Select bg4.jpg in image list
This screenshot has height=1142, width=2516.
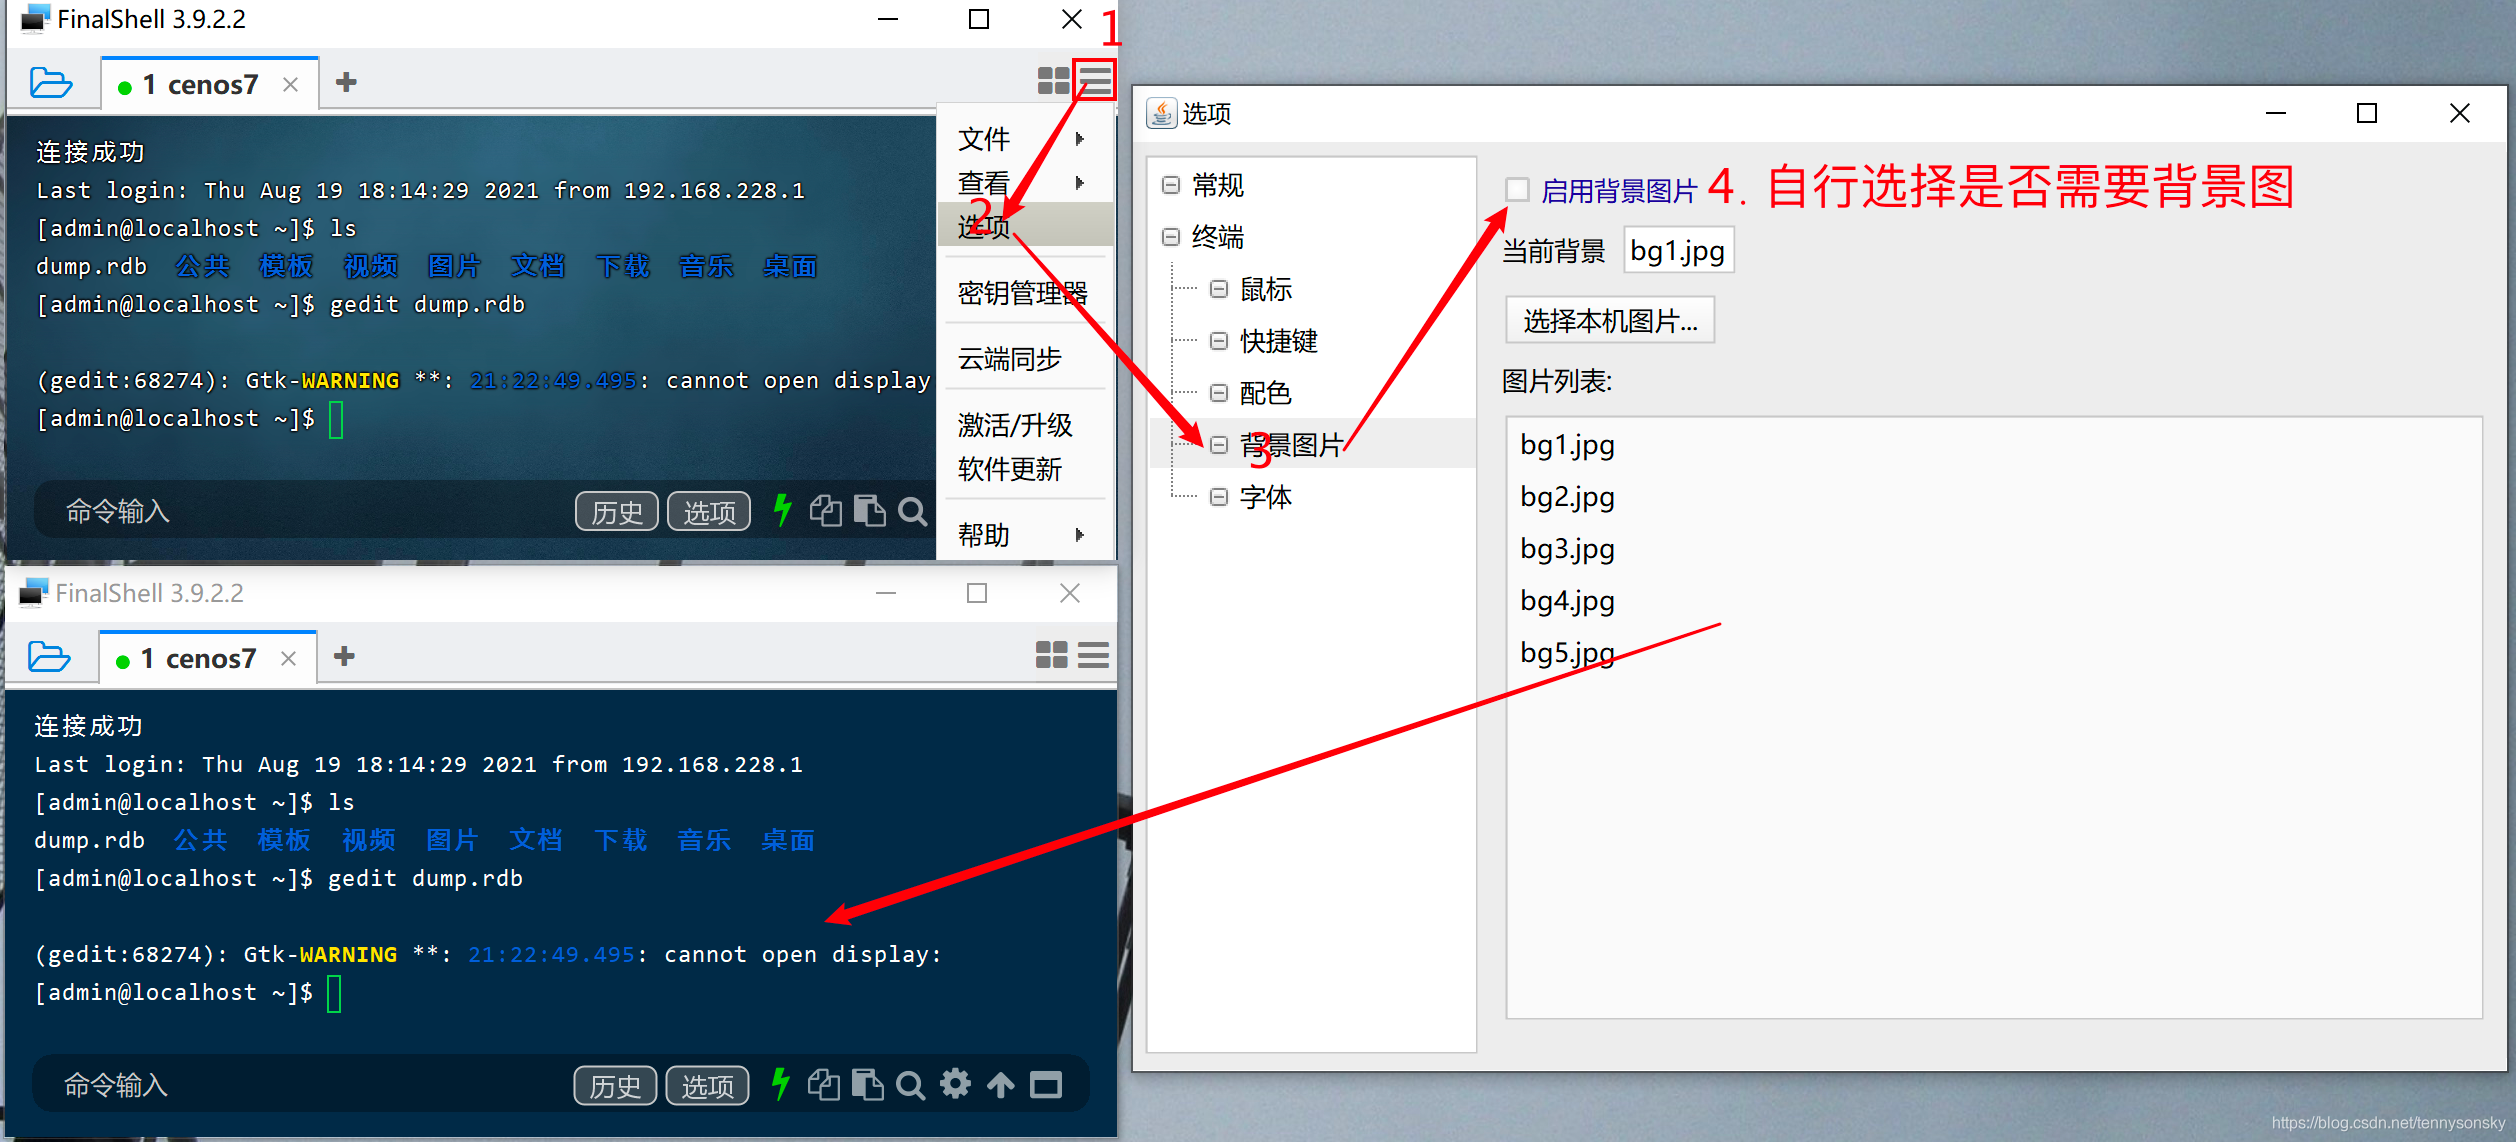click(1567, 601)
